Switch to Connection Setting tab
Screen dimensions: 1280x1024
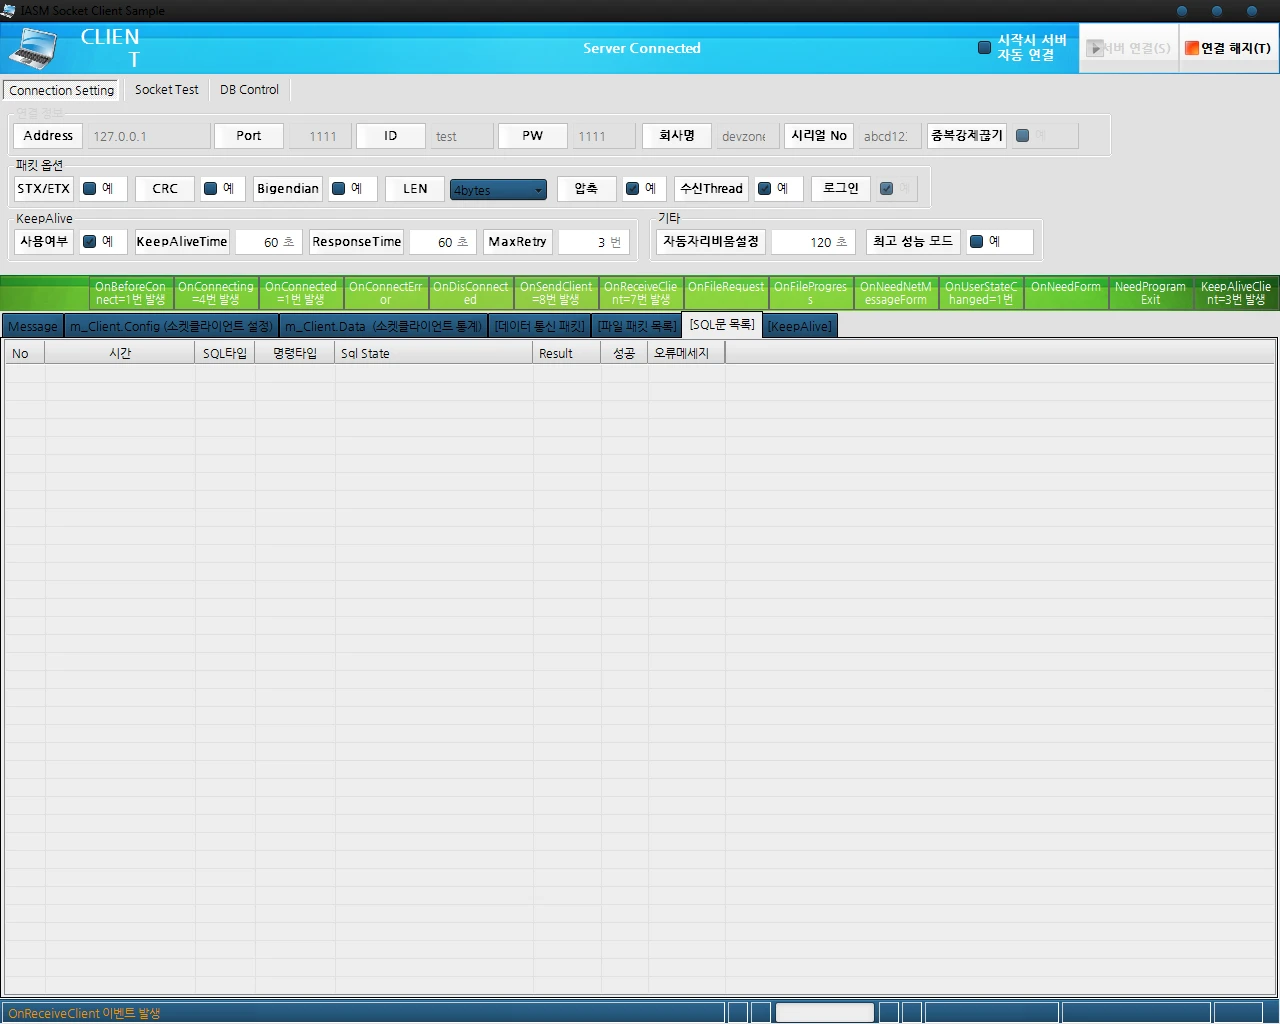tap(61, 90)
